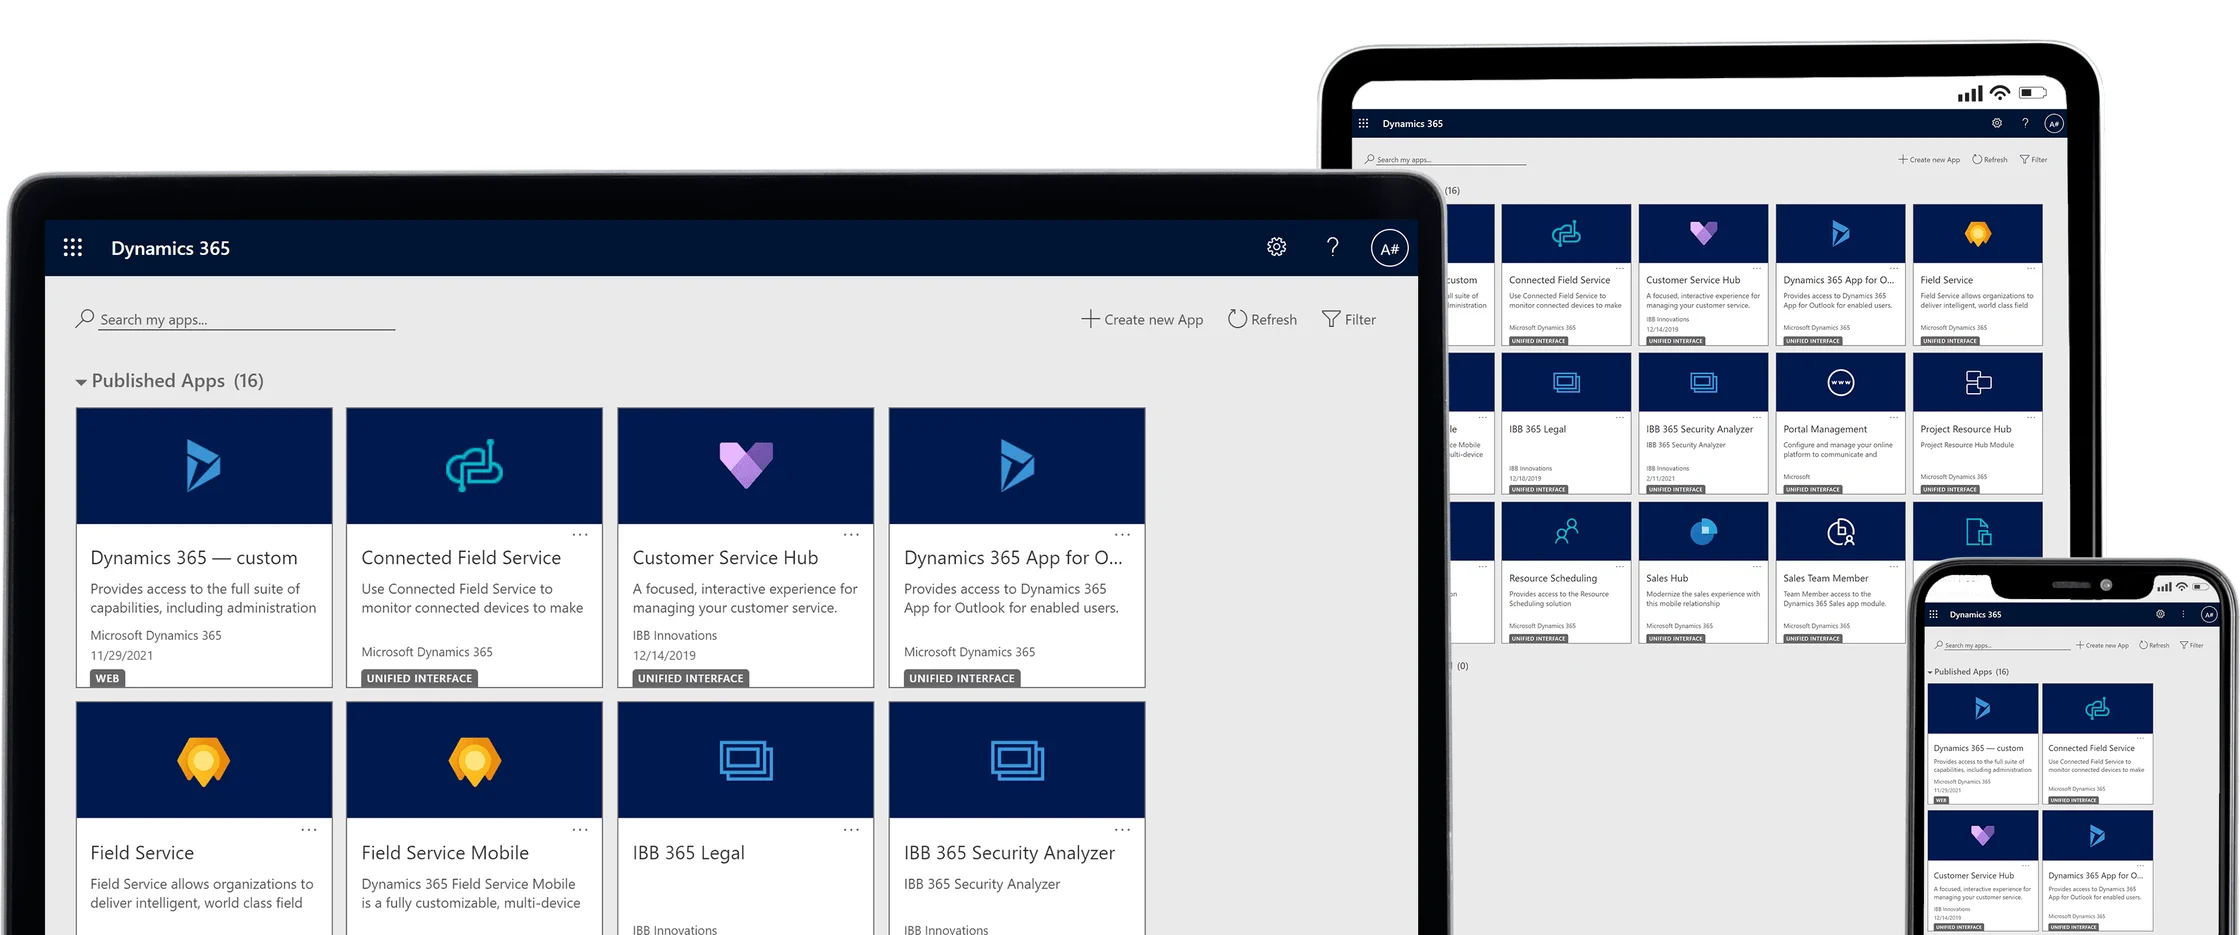Viewport: 2240px width, 935px height.
Task: Click the Customer Service Hub heart icon on laptop
Action: 746,465
